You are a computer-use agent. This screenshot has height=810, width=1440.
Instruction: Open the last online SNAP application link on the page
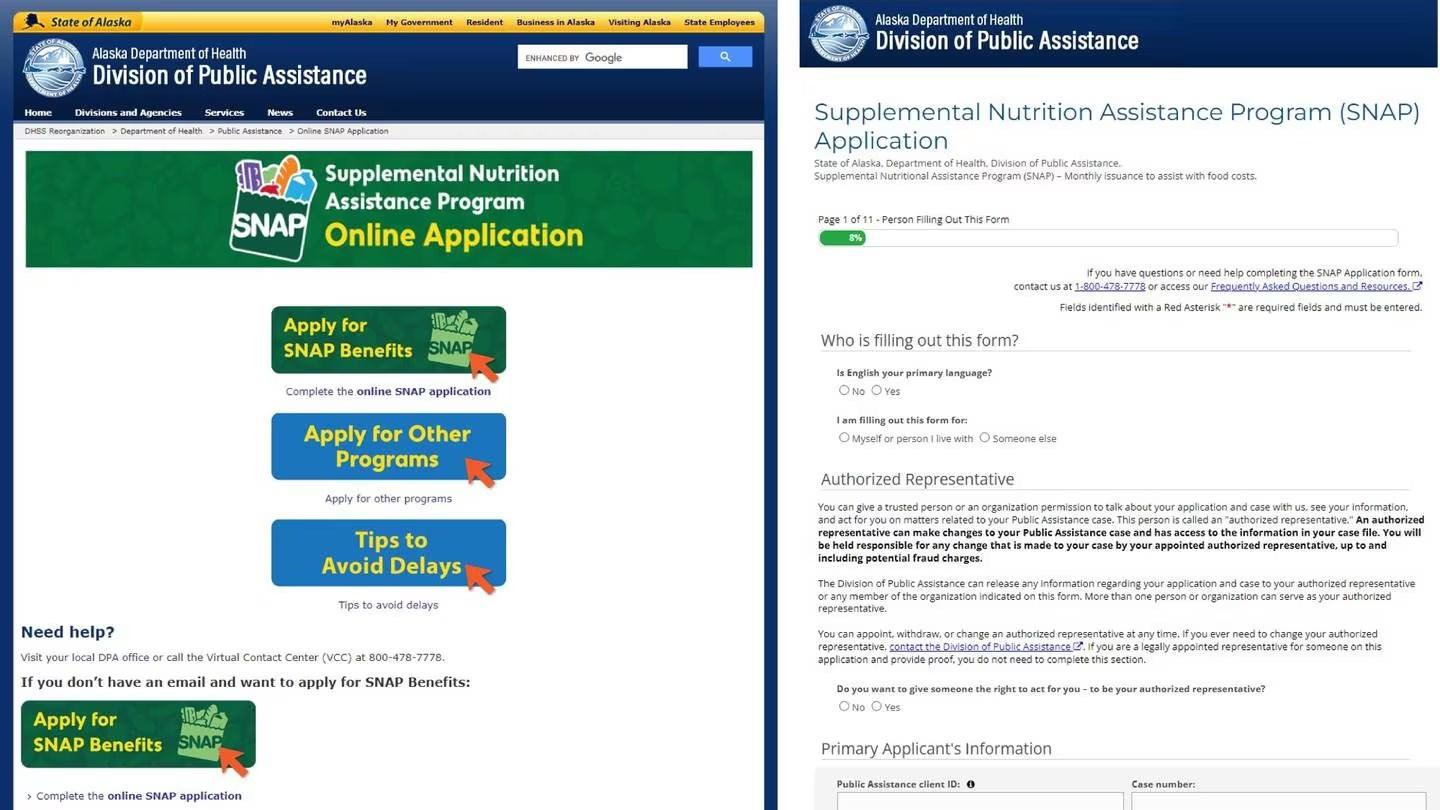pyautogui.click(x=175, y=796)
